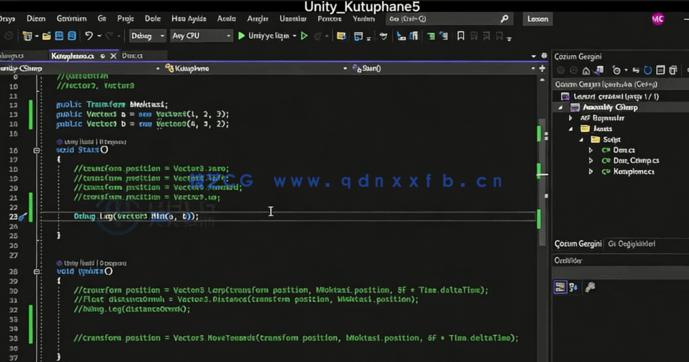This screenshot has height=362, width=689.
Task: Click the split editor plus icon
Action: pyautogui.click(x=542, y=69)
